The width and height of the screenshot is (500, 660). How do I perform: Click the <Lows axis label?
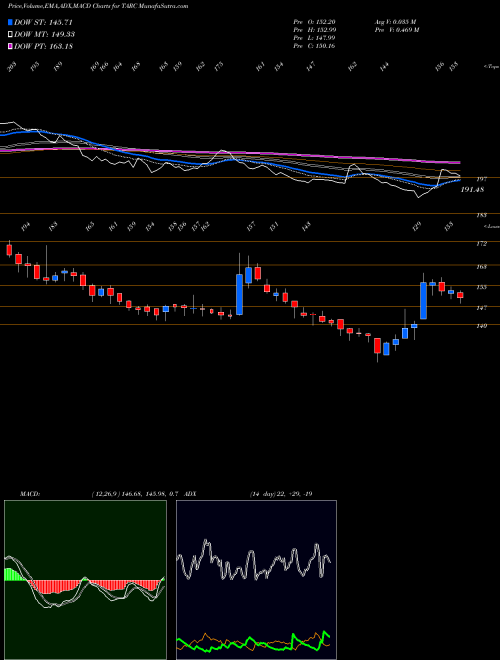tap(492, 227)
